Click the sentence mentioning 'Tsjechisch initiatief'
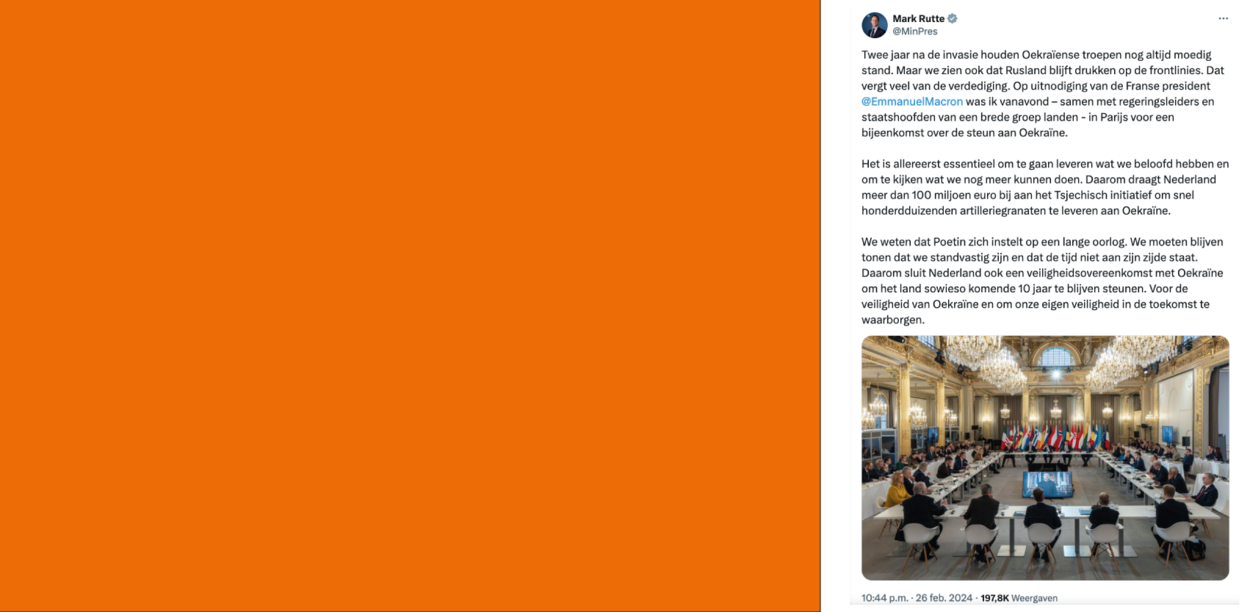 click(1040, 195)
